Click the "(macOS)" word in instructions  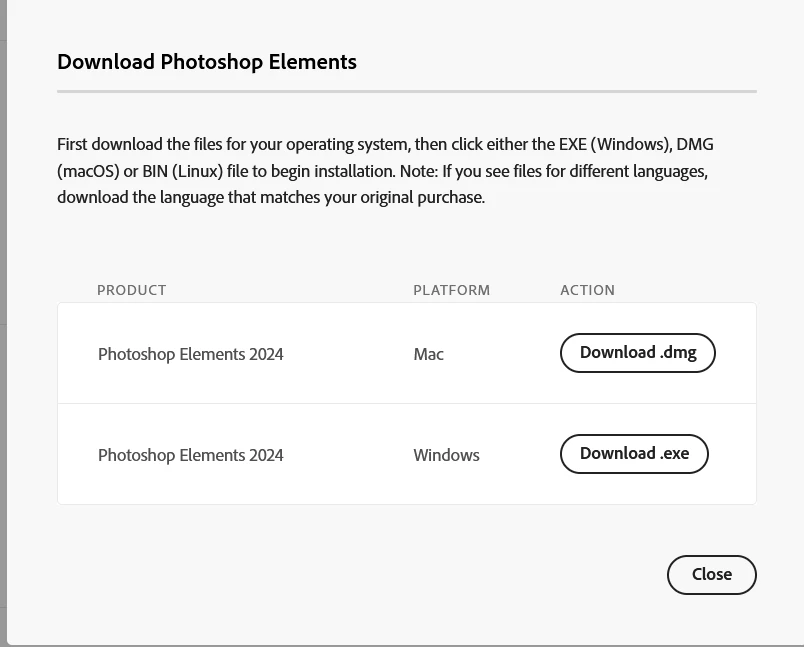coord(88,171)
